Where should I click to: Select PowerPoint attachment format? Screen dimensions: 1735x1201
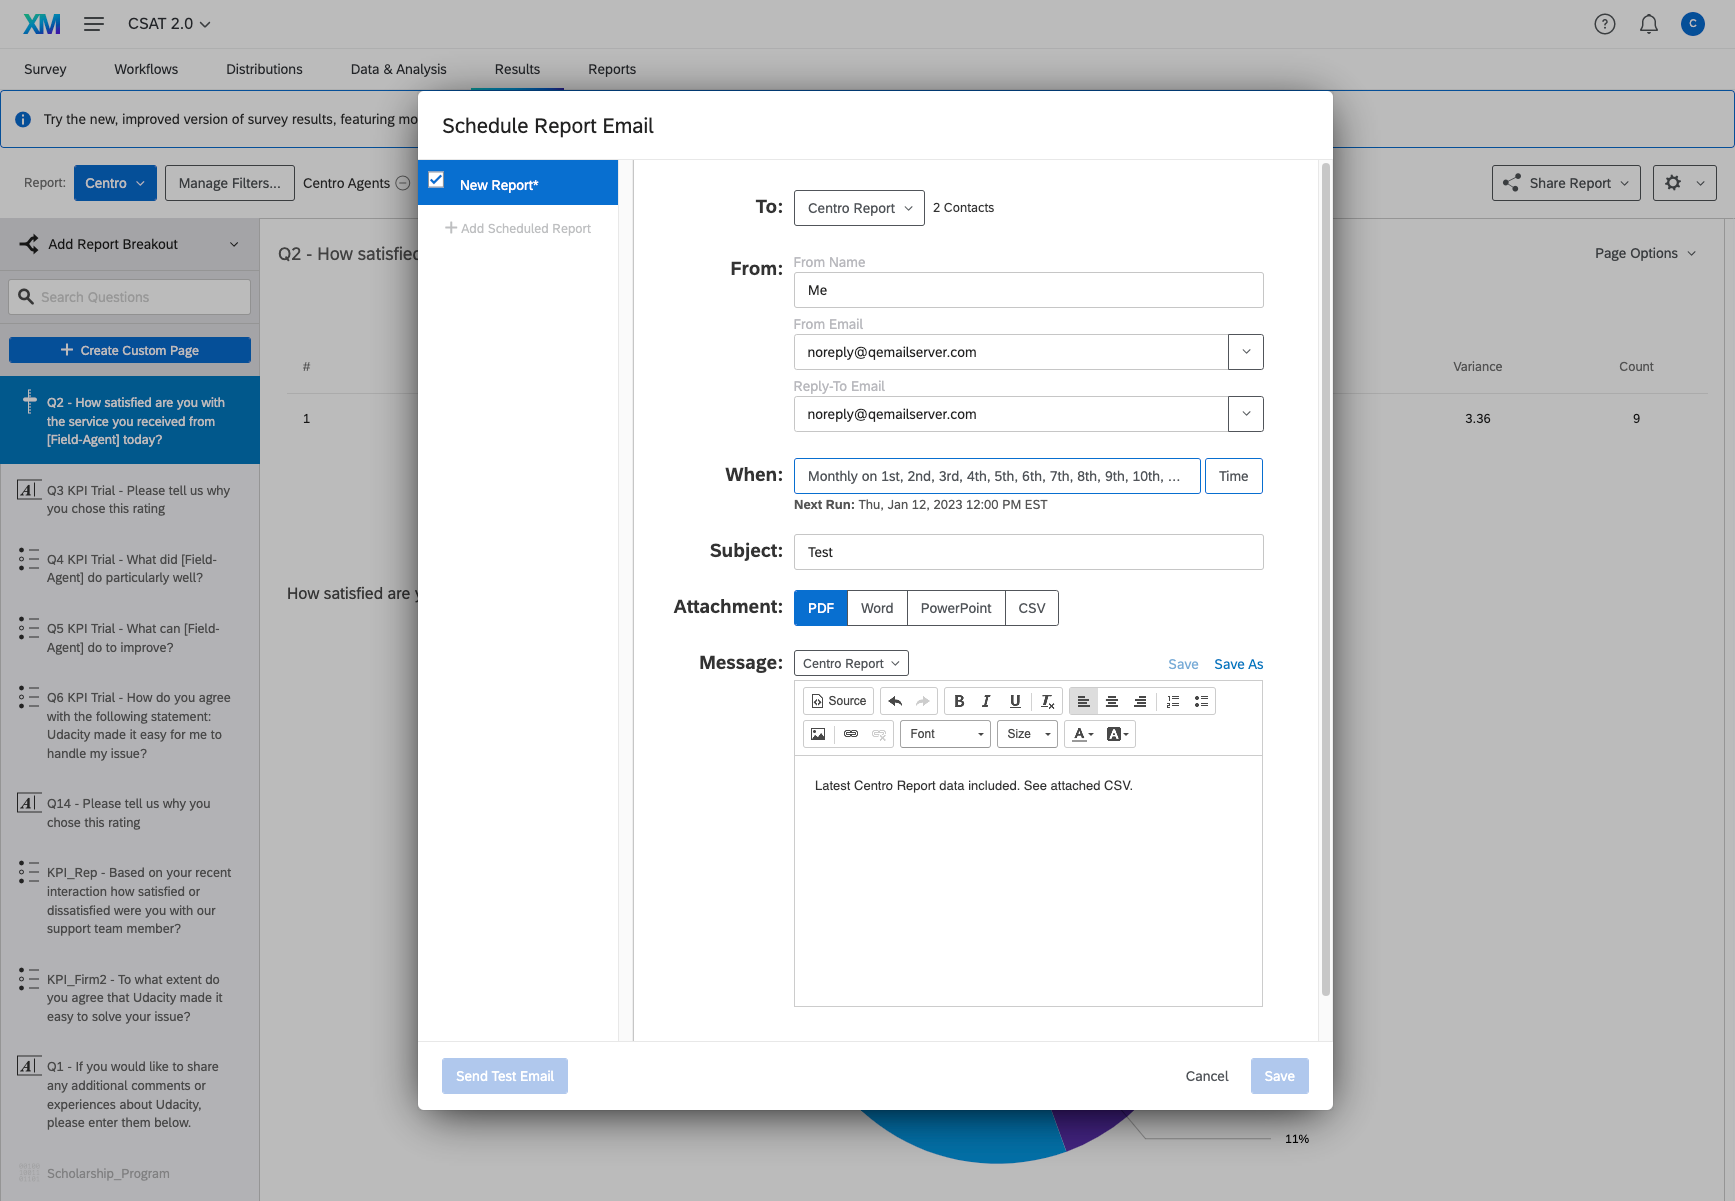pyautogui.click(x=956, y=608)
